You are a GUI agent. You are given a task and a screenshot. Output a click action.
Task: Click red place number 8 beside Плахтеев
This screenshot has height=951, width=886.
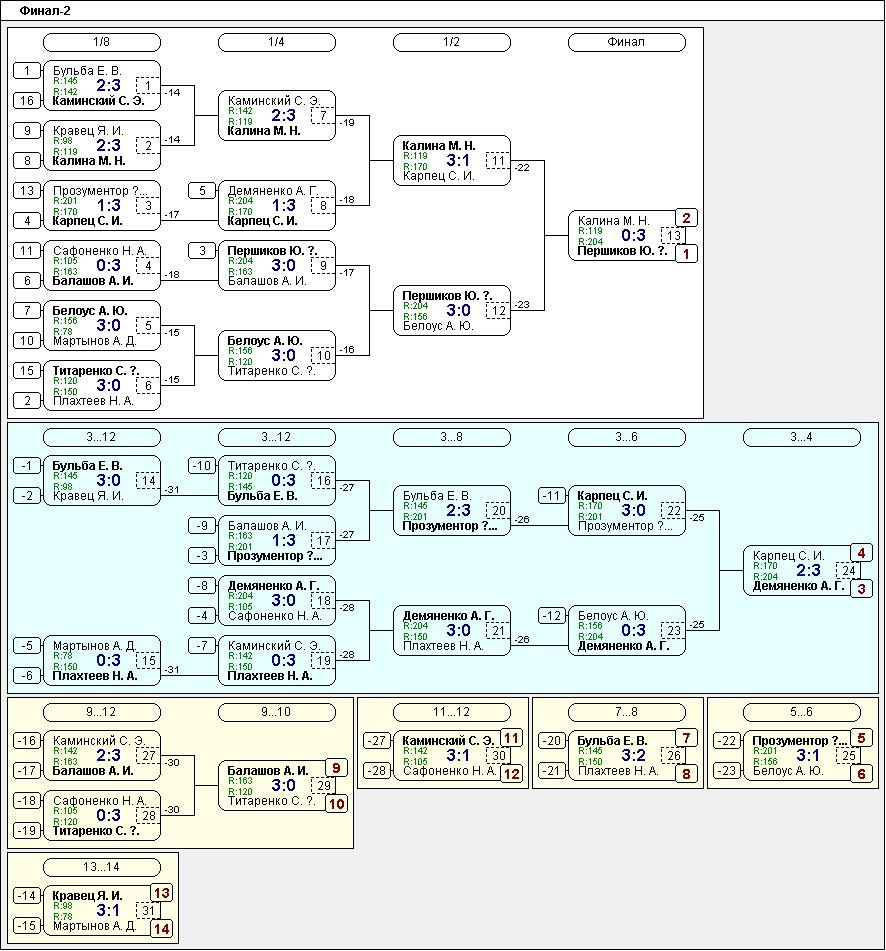[686, 774]
